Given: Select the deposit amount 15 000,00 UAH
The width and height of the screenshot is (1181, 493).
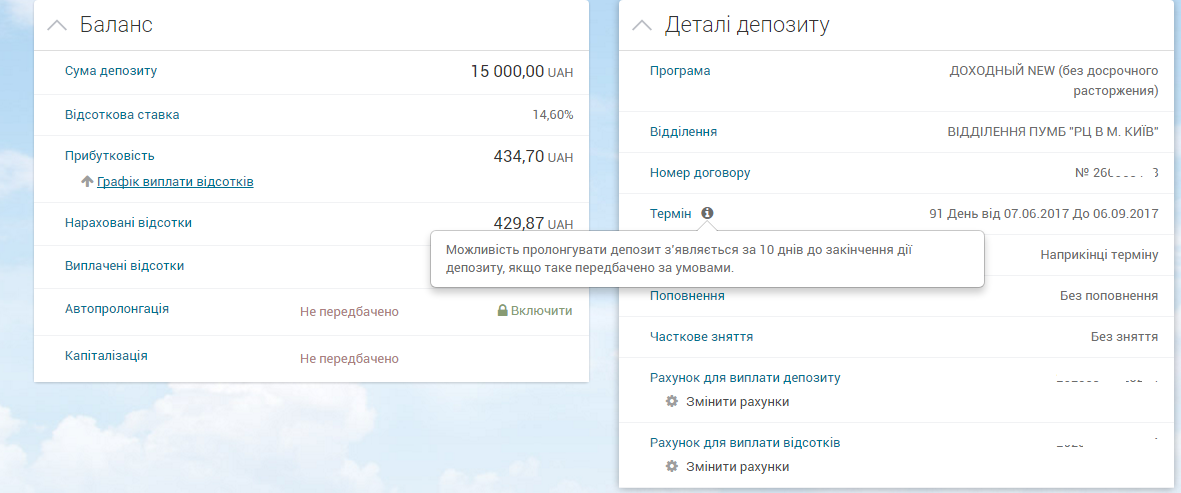Looking at the screenshot, I should [x=522, y=72].
